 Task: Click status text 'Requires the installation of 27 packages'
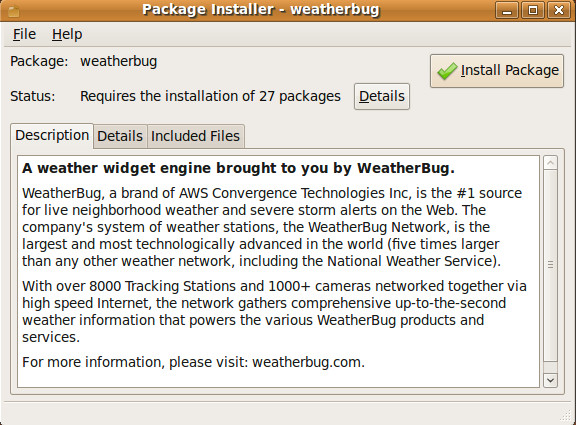pos(210,96)
